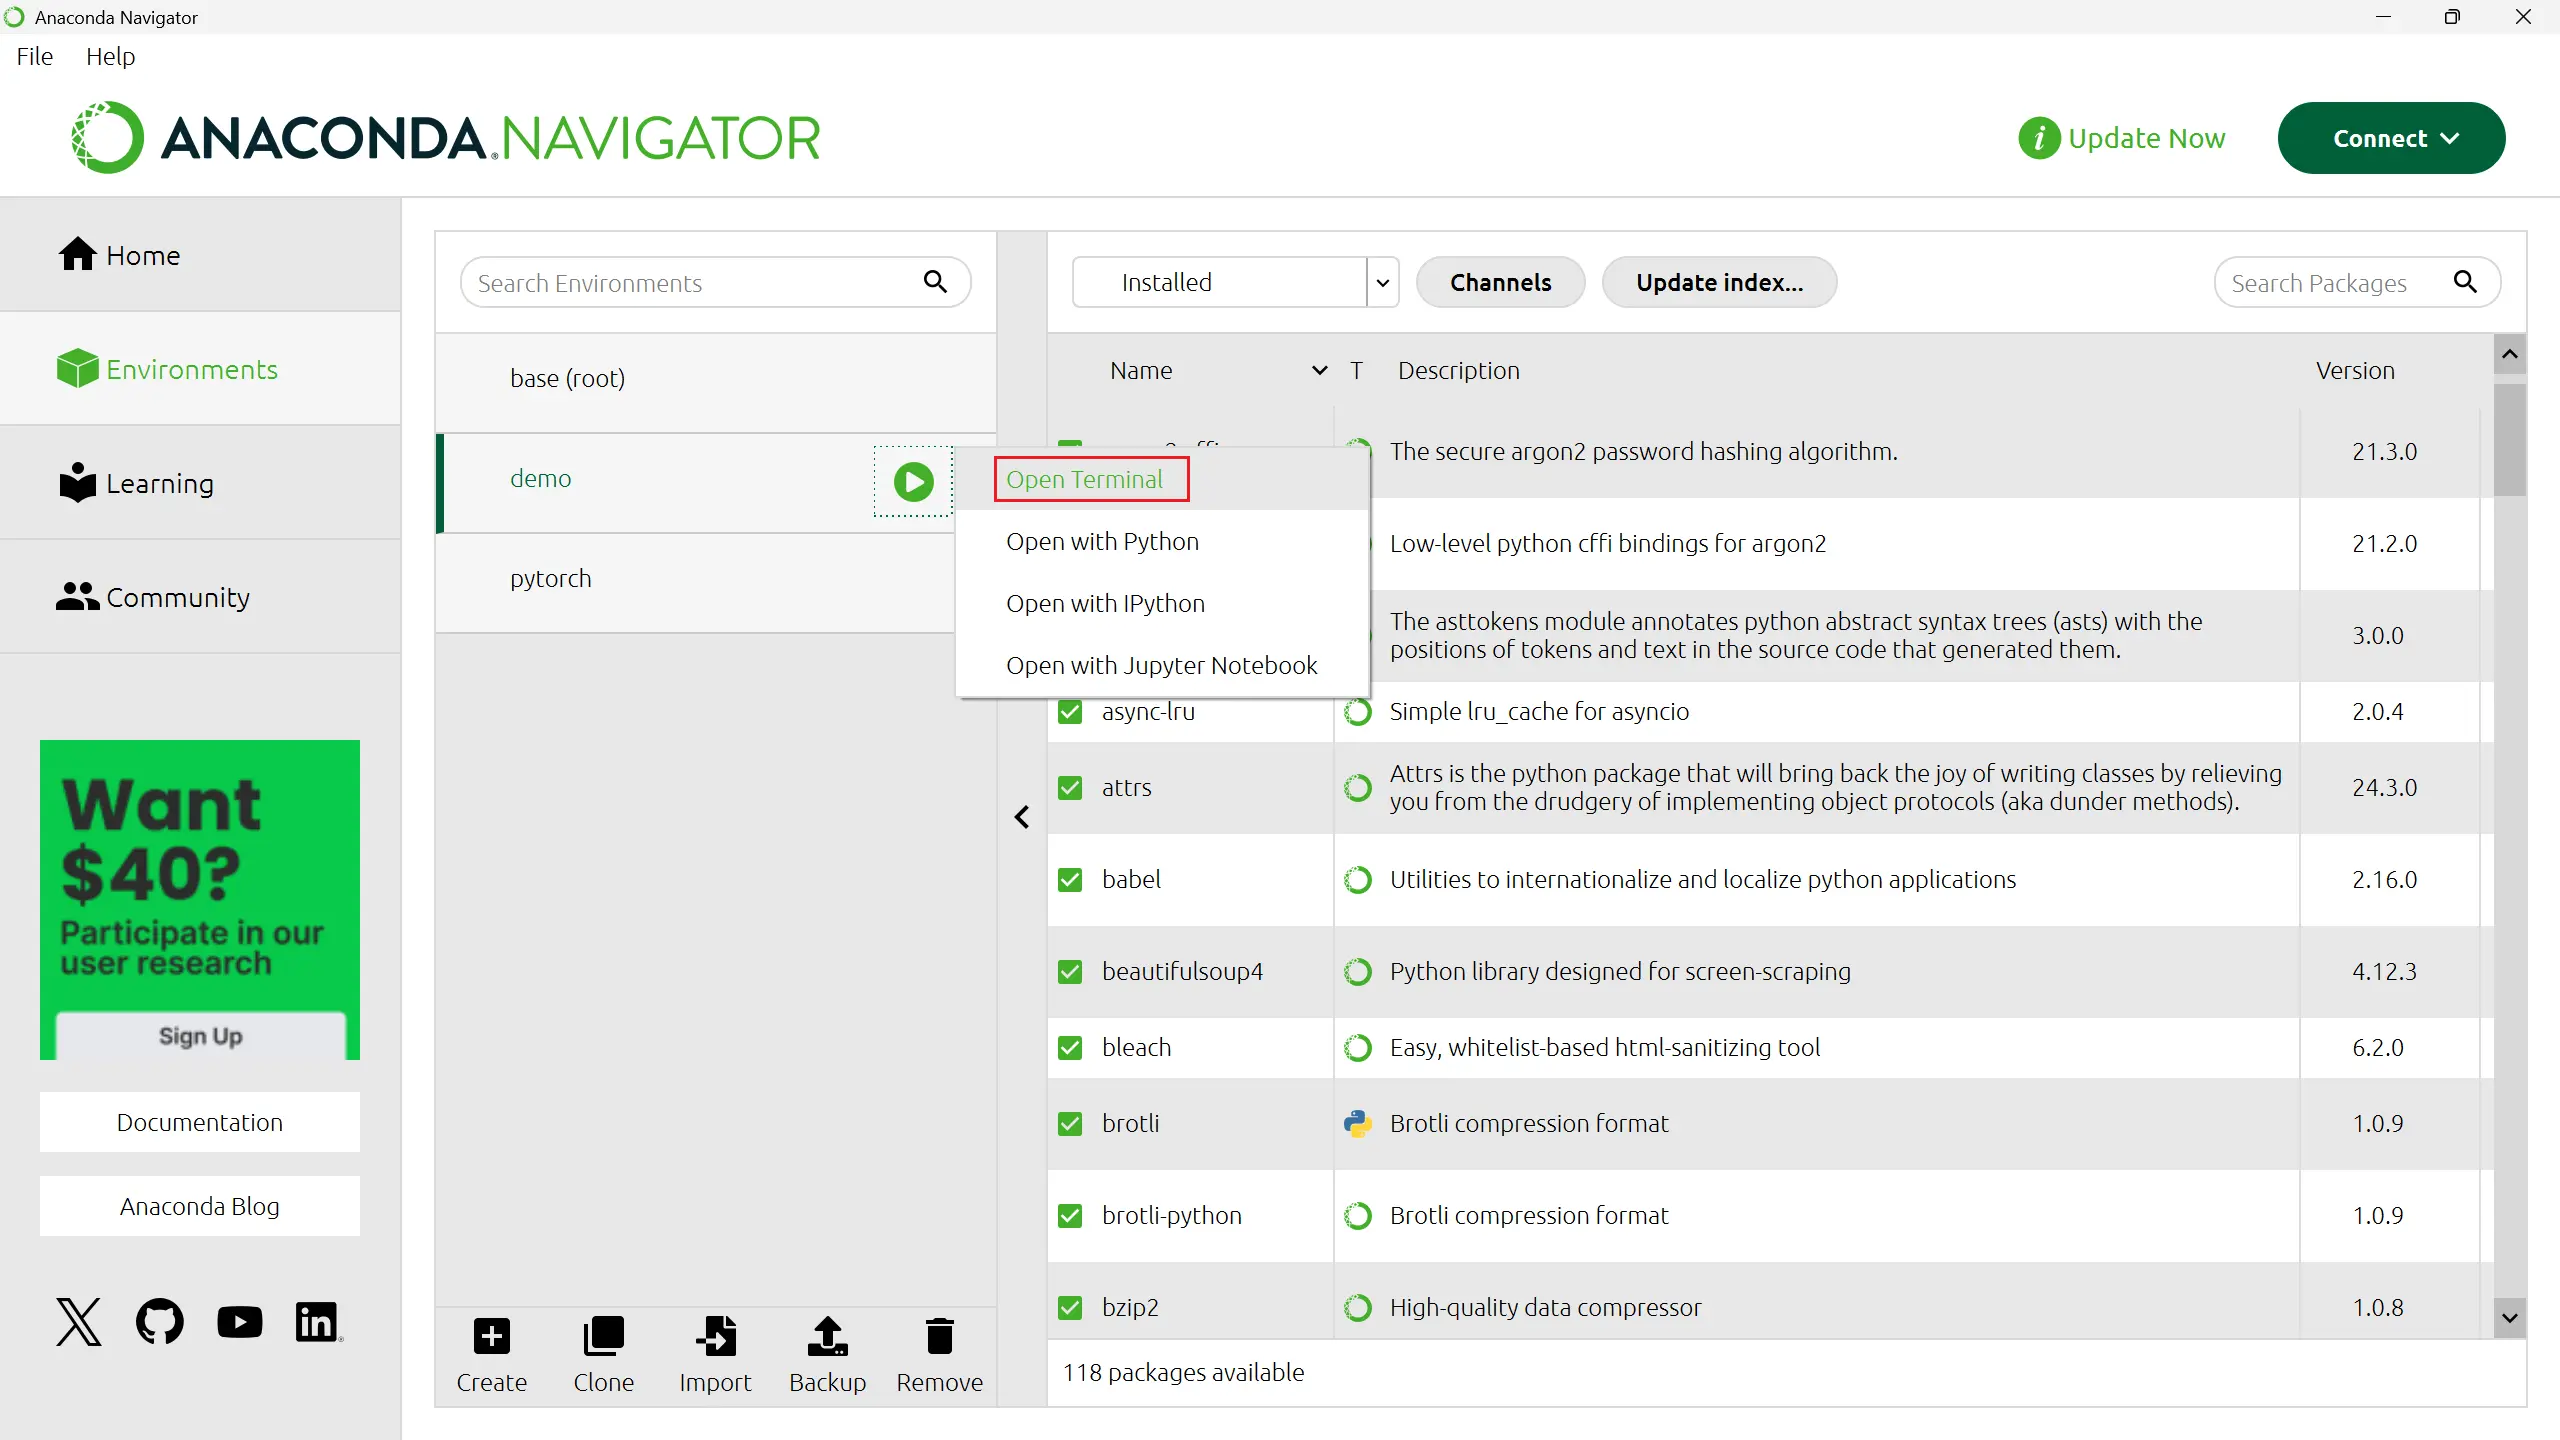Screen dimensions: 2560x1440
Task: Click the Clone environment icon
Action: click(x=603, y=1336)
